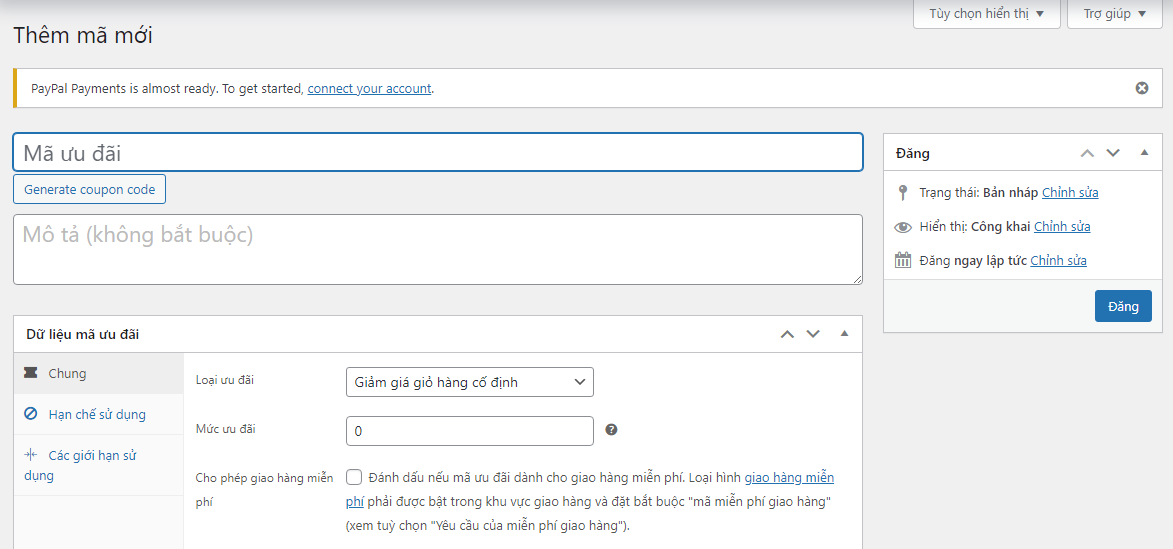This screenshot has height=549, width=1173.
Task: Move the Đăng panel up
Action: (x=1087, y=153)
